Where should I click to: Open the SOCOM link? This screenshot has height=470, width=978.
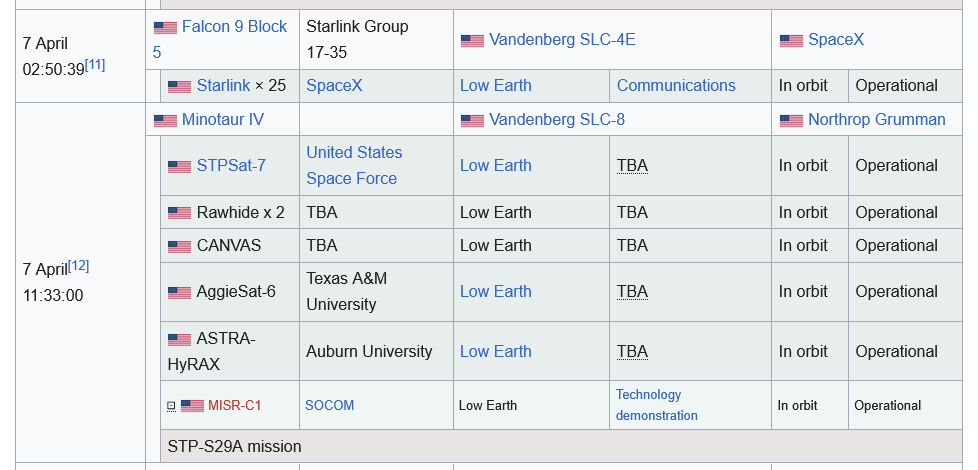(330, 405)
